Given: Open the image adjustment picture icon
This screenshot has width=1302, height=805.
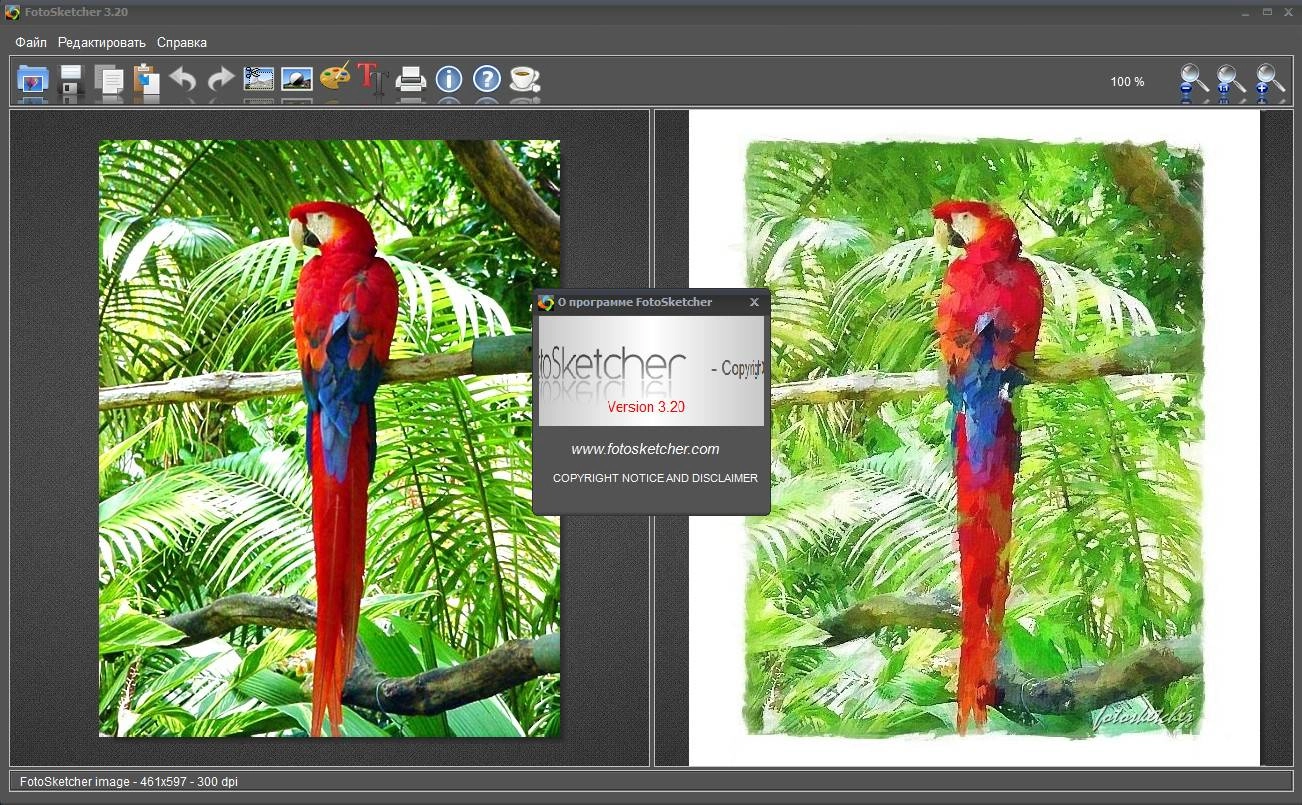Looking at the screenshot, I should 297,79.
